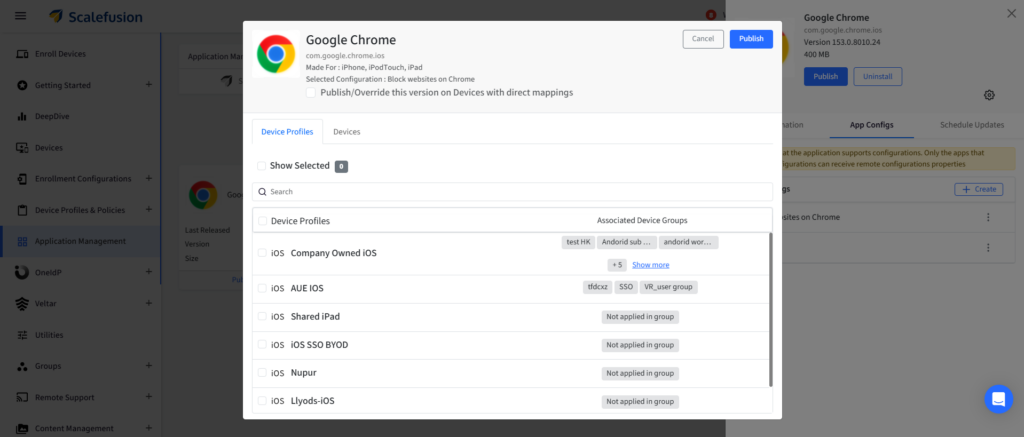Select the Shared iPad profile checkbox
The height and width of the screenshot is (437, 1024).
pyautogui.click(x=262, y=316)
